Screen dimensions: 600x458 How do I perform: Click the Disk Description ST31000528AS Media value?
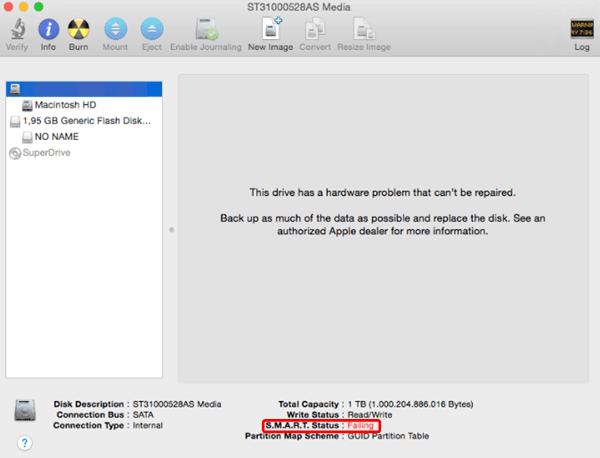click(177, 404)
